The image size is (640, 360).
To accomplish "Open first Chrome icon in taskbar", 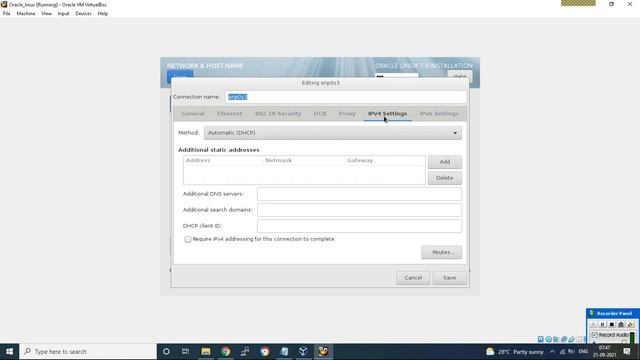I will (226, 351).
